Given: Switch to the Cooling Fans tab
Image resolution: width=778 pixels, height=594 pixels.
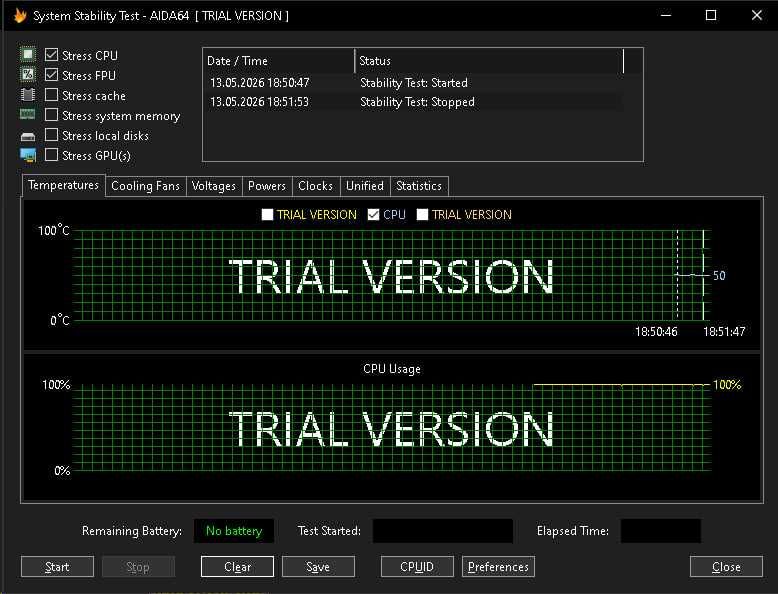Looking at the screenshot, I should (x=145, y=186).
